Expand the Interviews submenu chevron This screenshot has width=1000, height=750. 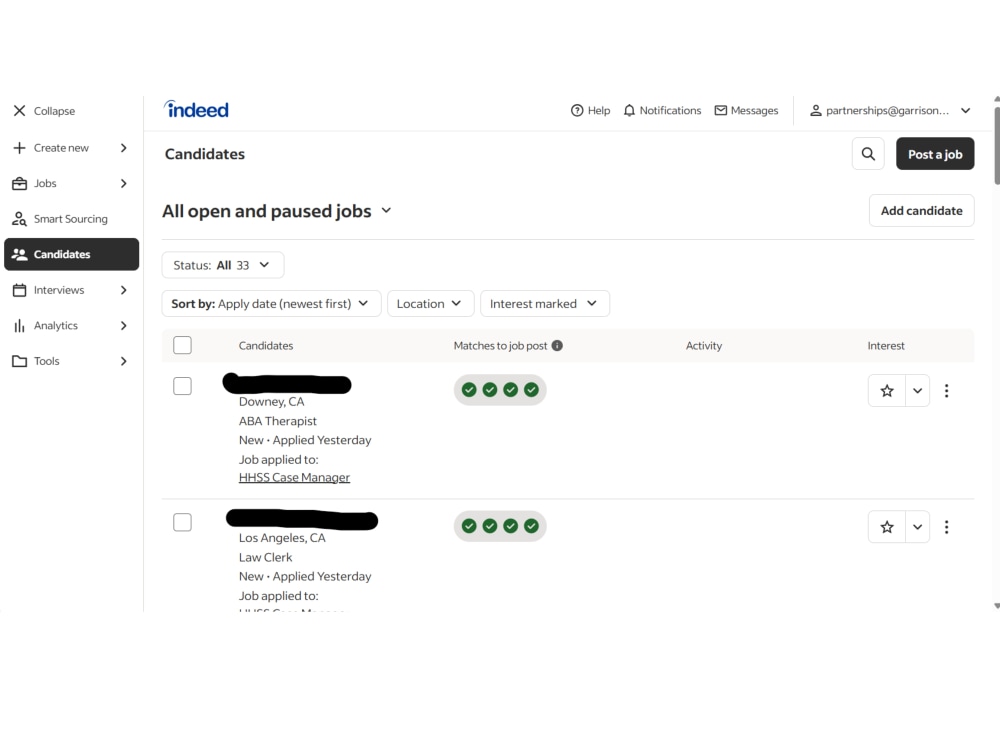(x=124, y=290)
